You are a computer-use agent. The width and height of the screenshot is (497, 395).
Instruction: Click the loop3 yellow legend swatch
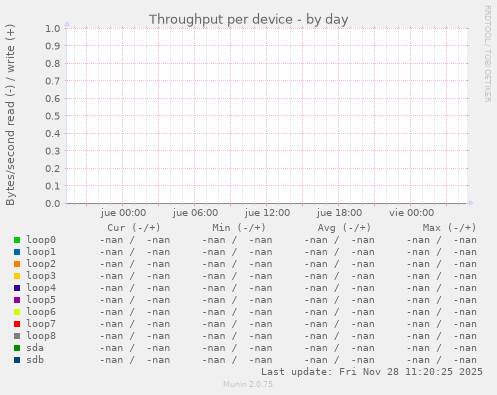(x=17, y=276)
